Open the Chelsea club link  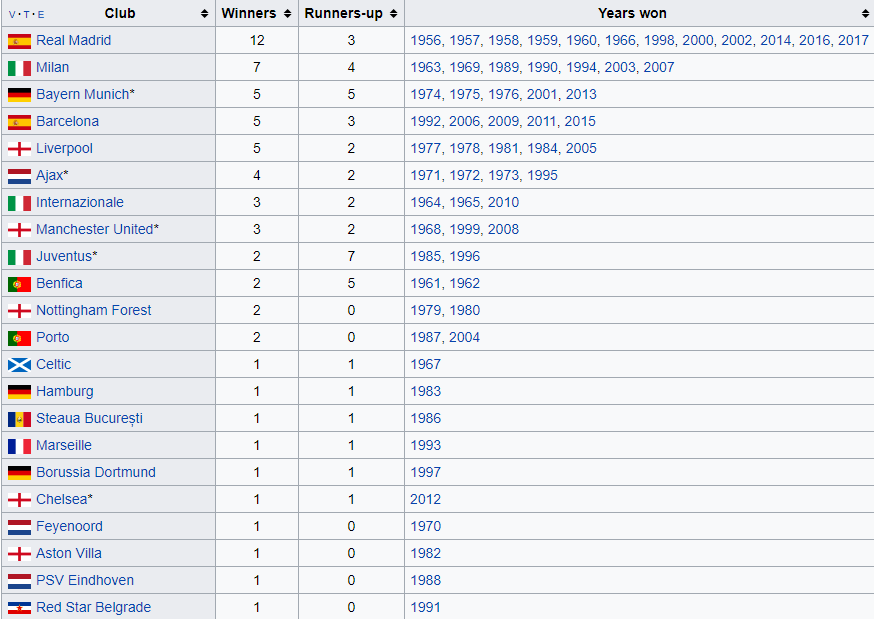tap(62, 499)
